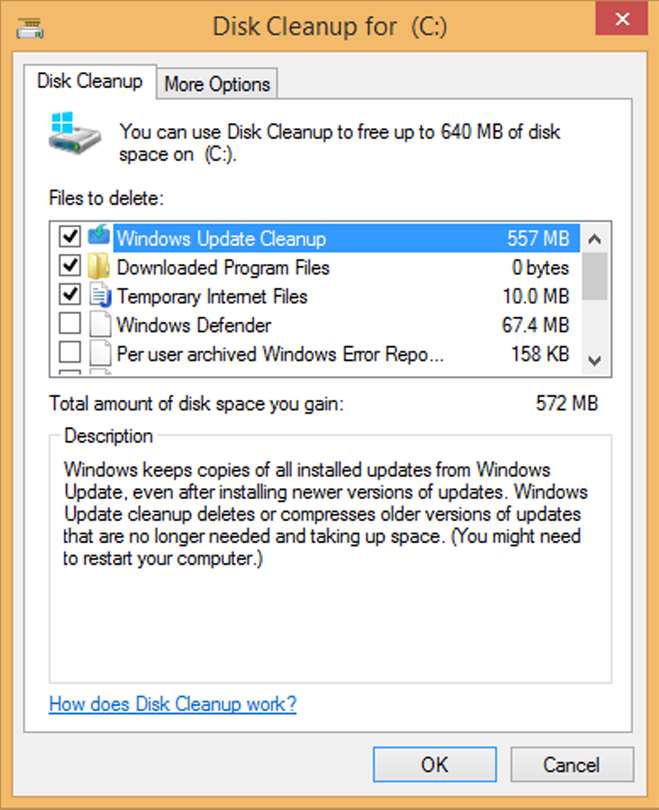
Task: Click the Per user archived Error Report icon
Action: [100, 353]
